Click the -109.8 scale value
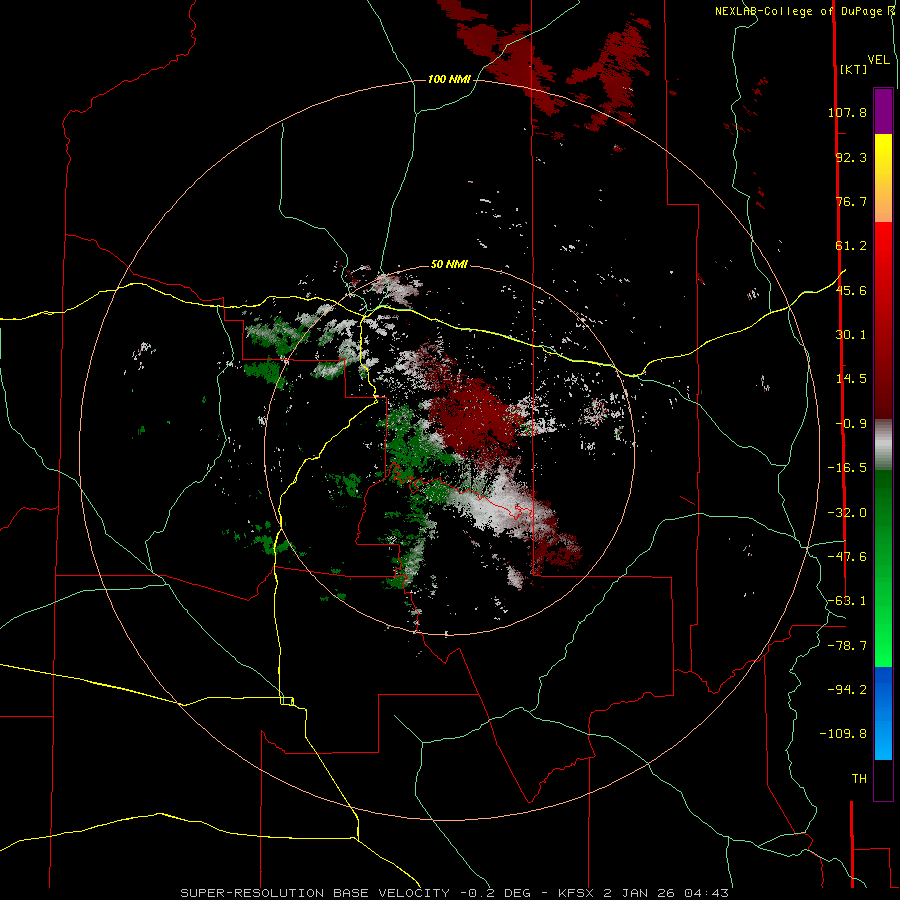Screen dimensions: 900x900 843,734
